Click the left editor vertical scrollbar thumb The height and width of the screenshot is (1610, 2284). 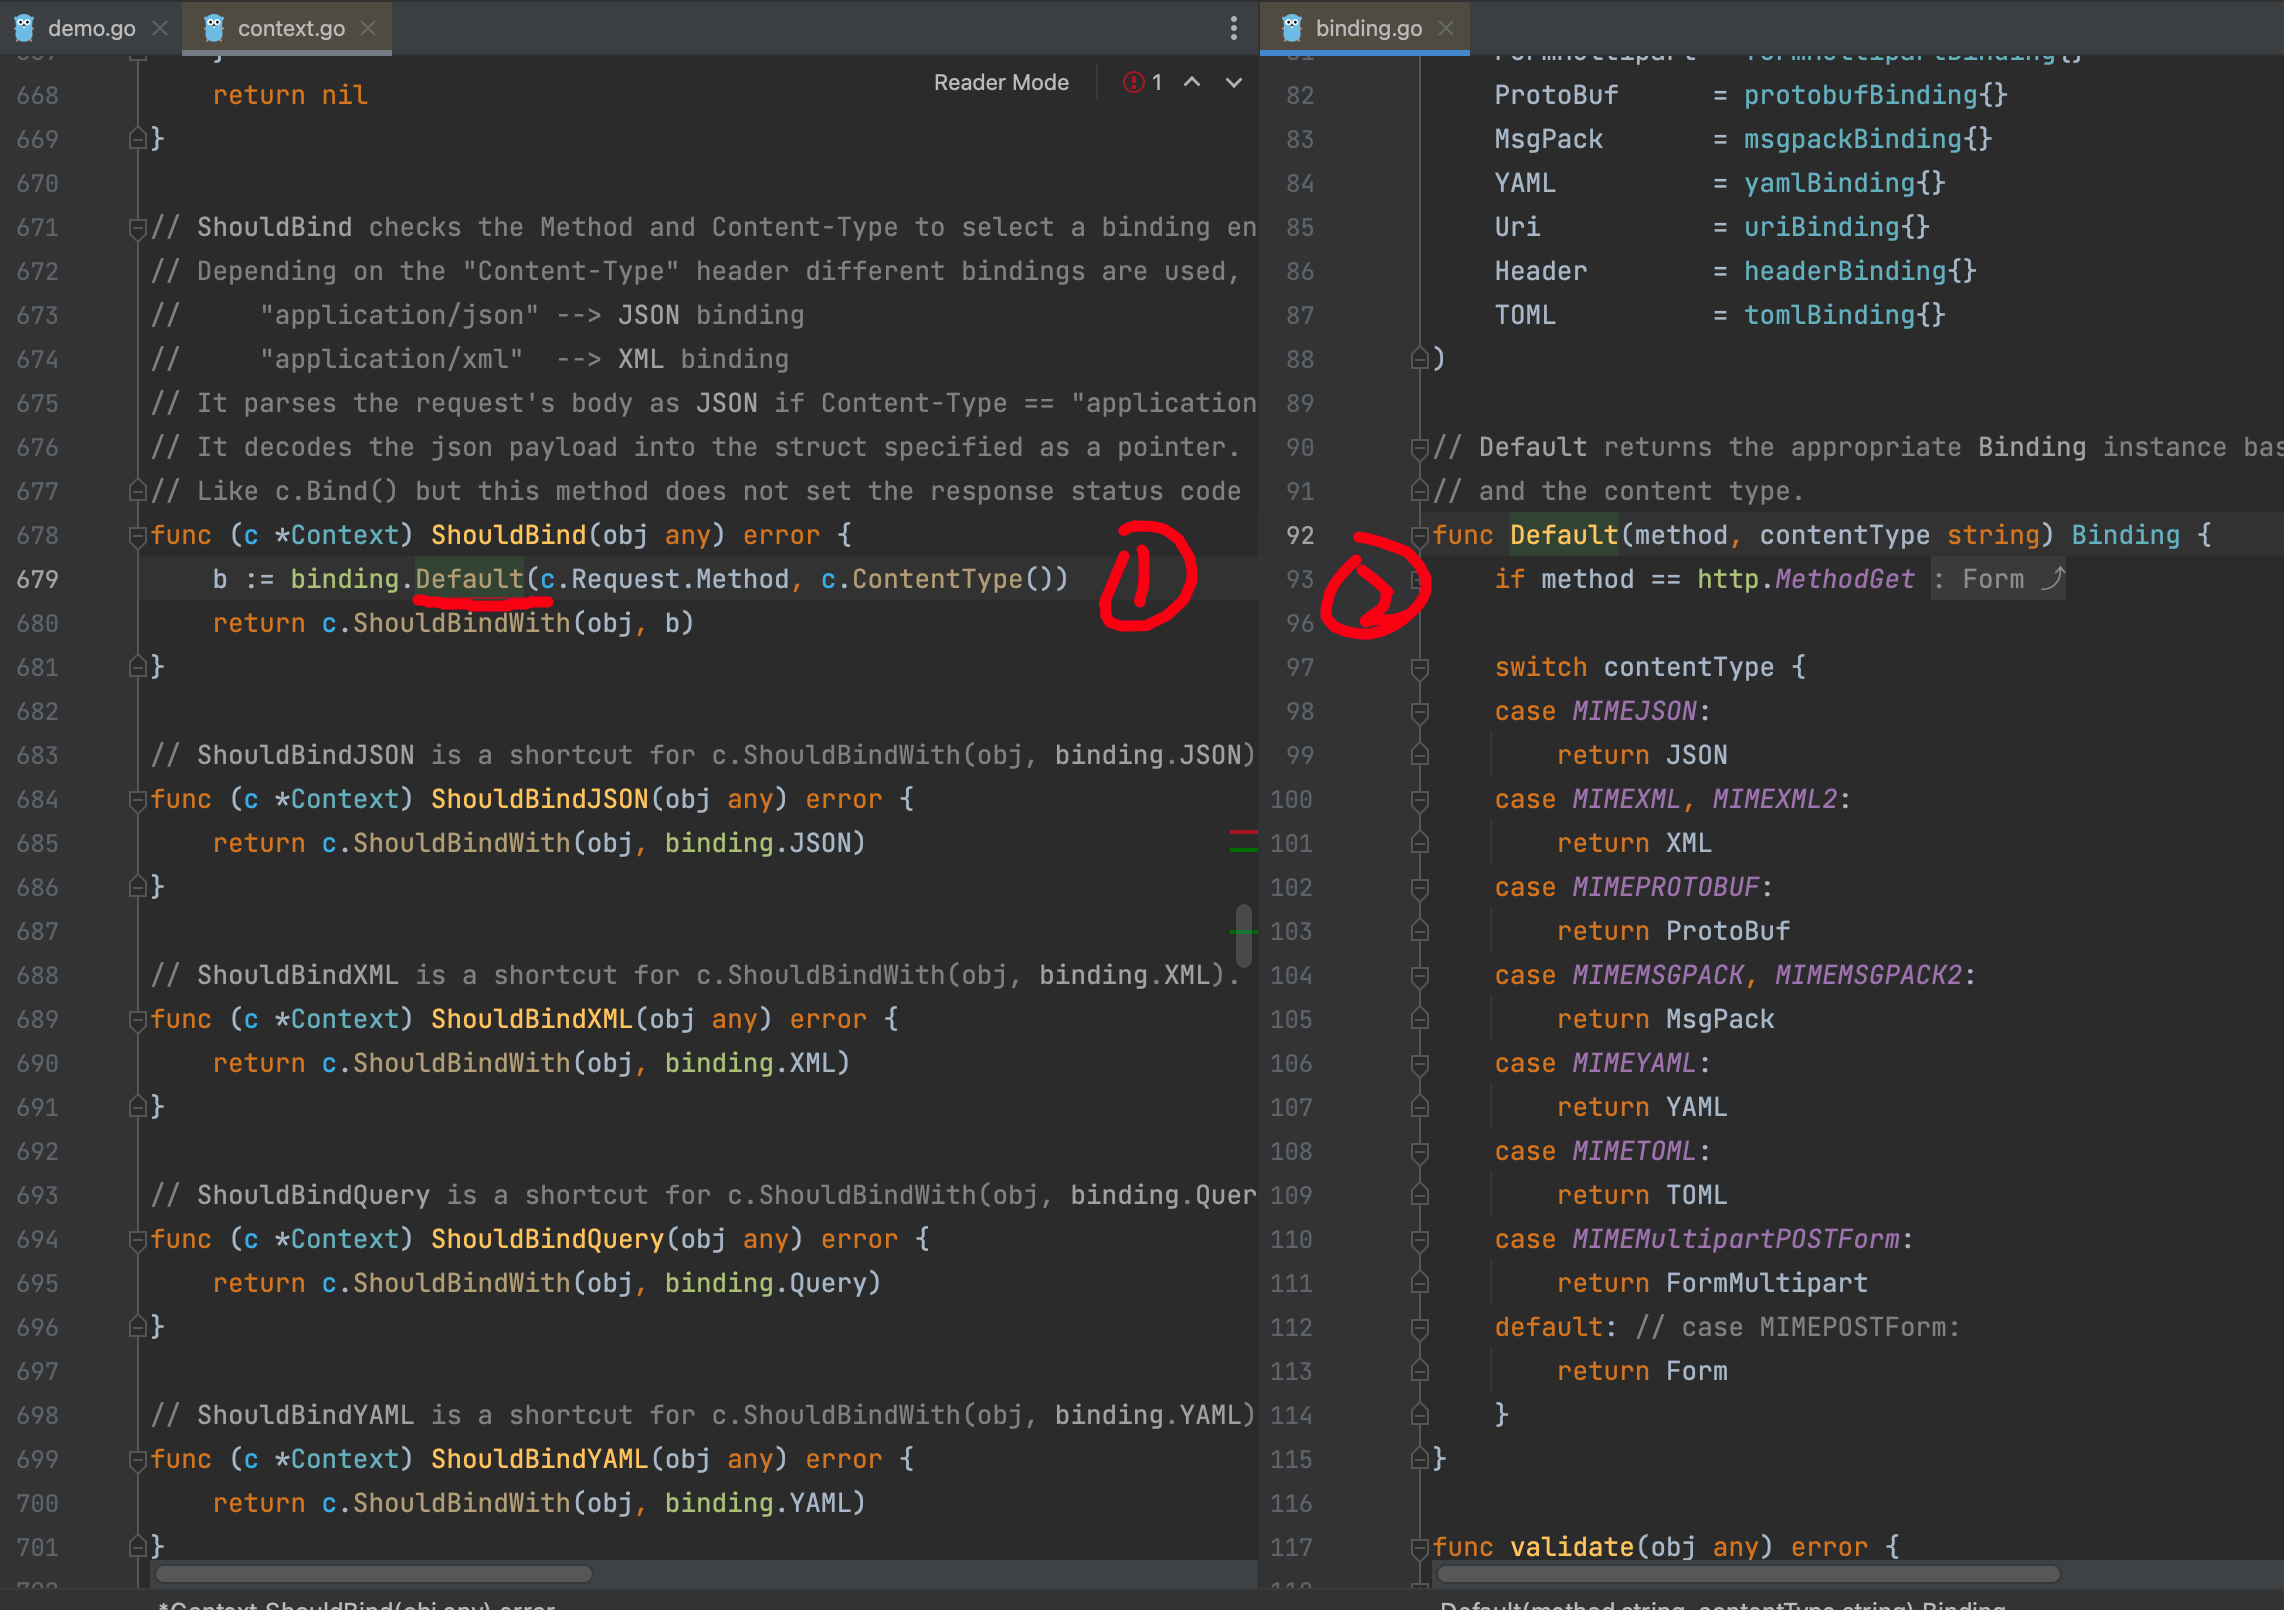click(1243, 935)
